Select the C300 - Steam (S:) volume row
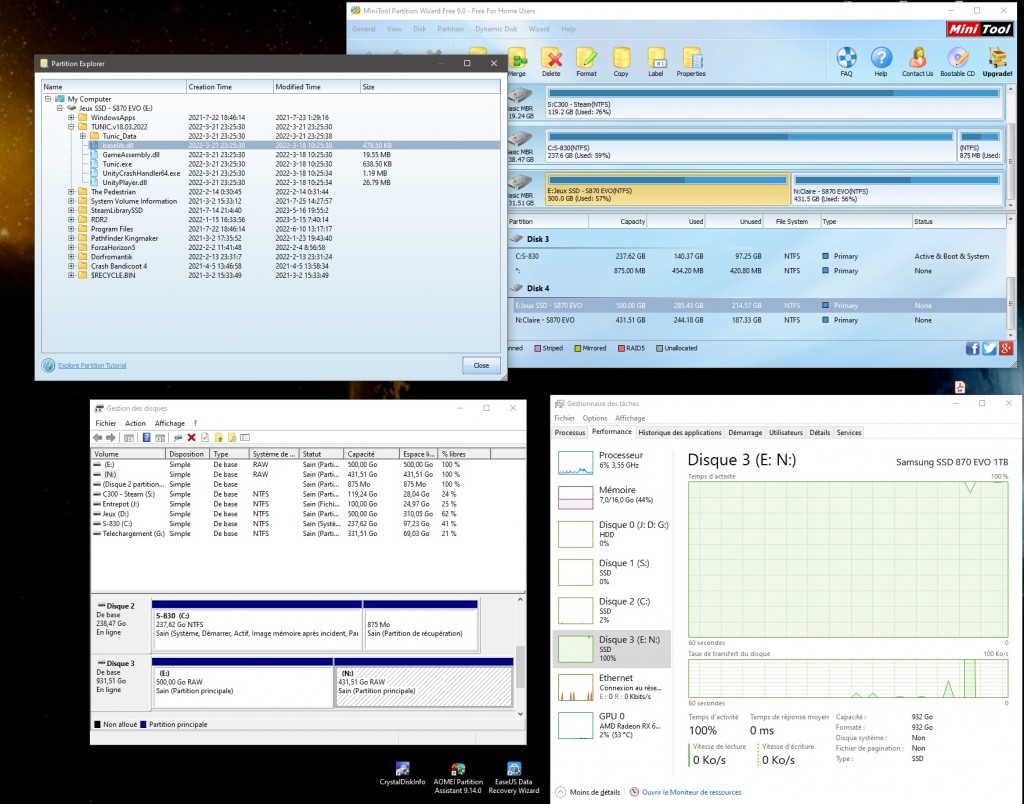This screenshot has height=804, width=1024. pyautogui.click(x=308, y=494)
